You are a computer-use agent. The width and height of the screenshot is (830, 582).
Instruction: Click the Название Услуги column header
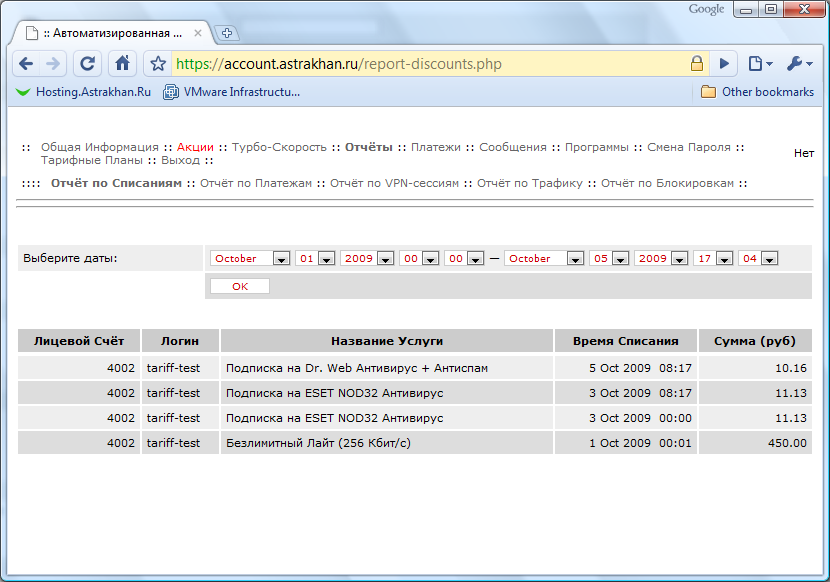[386, 341]
